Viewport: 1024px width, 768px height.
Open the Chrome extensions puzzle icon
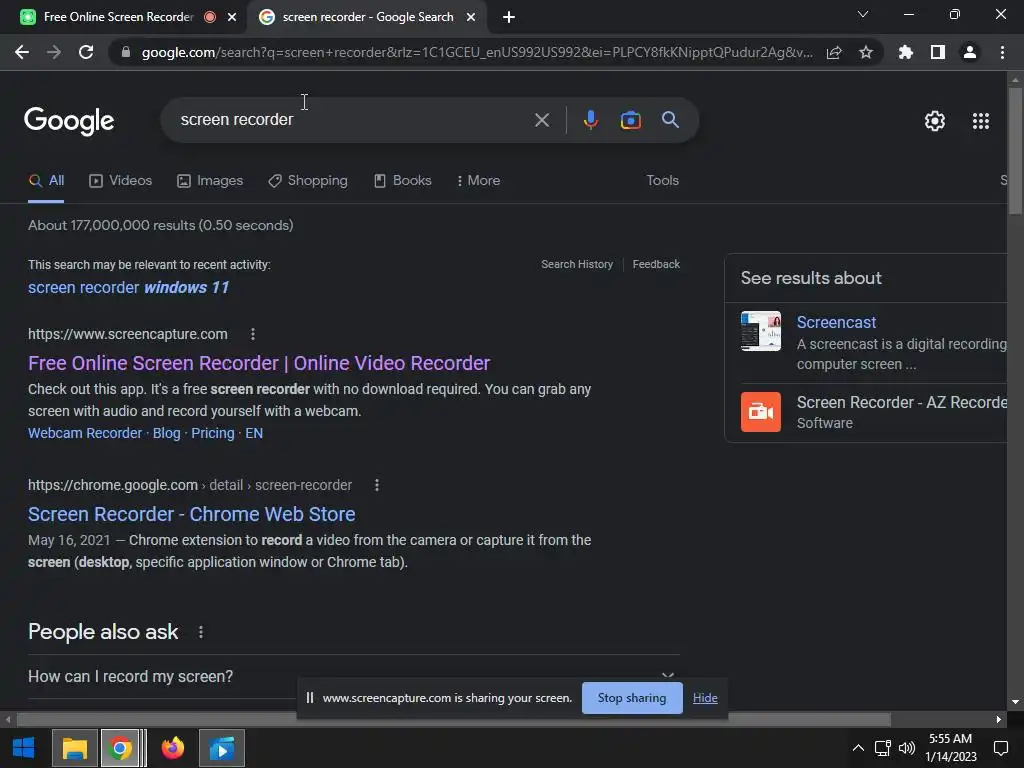(x=905, y=52)
